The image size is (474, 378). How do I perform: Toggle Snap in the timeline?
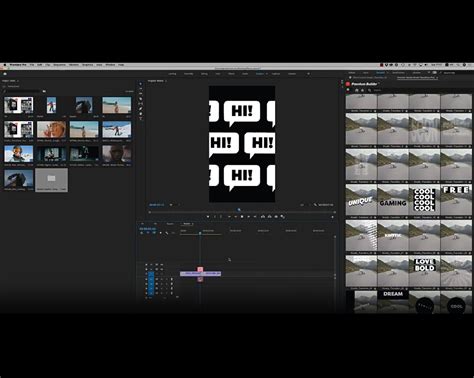point(148,233)
